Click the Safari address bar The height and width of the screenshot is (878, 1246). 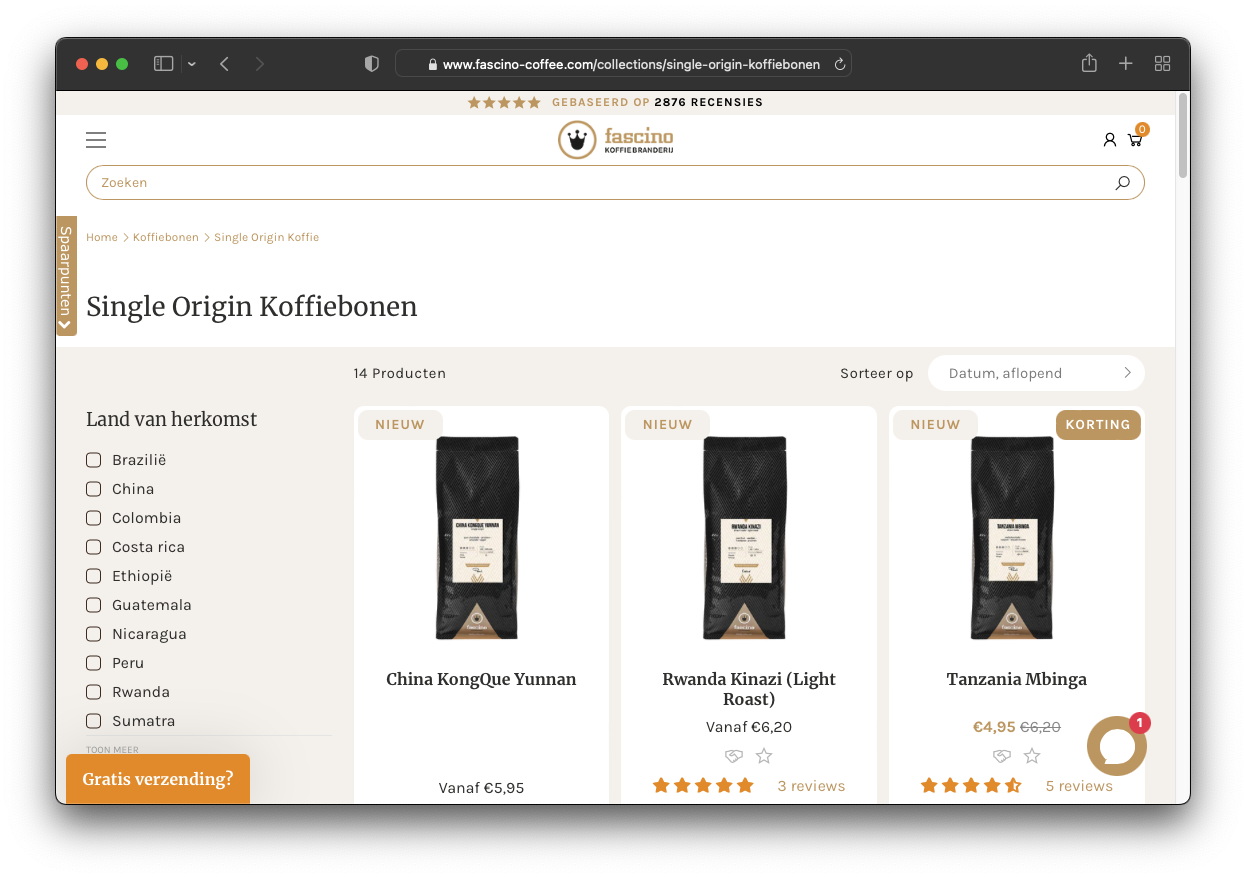(624, 64)
